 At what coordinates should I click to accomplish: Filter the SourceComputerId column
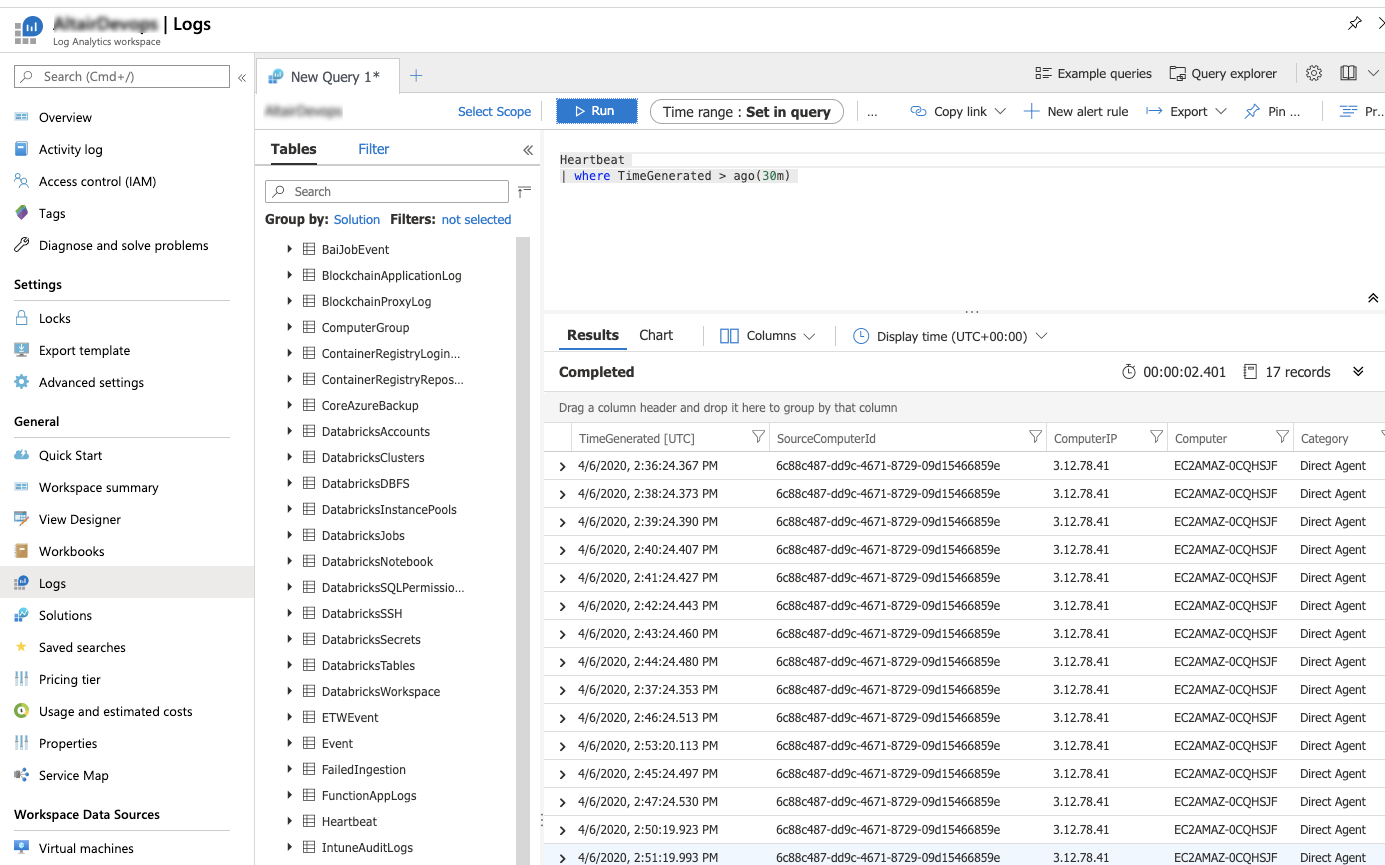(x=1035, y=437)
